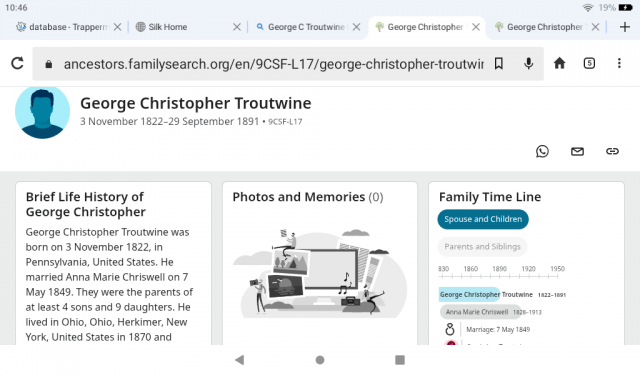Switch to the database - Trapper tab
The height and width of the screenshot is (375, 640).
click(67, 27)
